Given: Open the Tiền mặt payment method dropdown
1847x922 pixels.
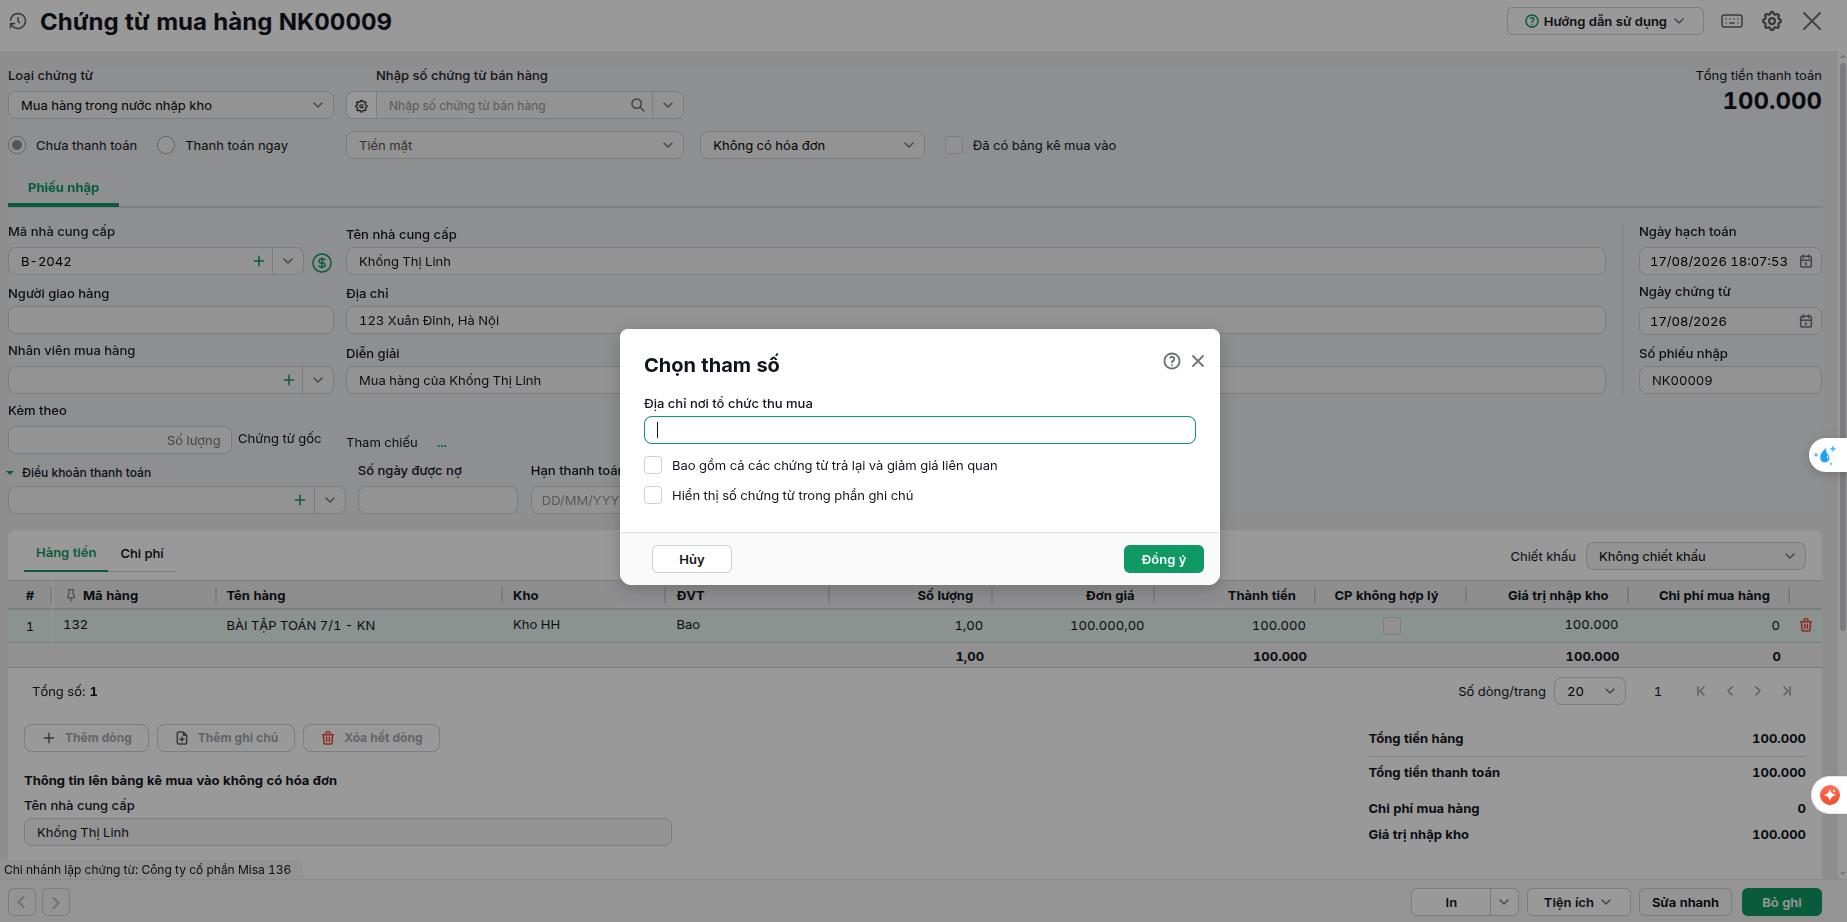Looking at the screenshot, I should [x=515, y=145].
